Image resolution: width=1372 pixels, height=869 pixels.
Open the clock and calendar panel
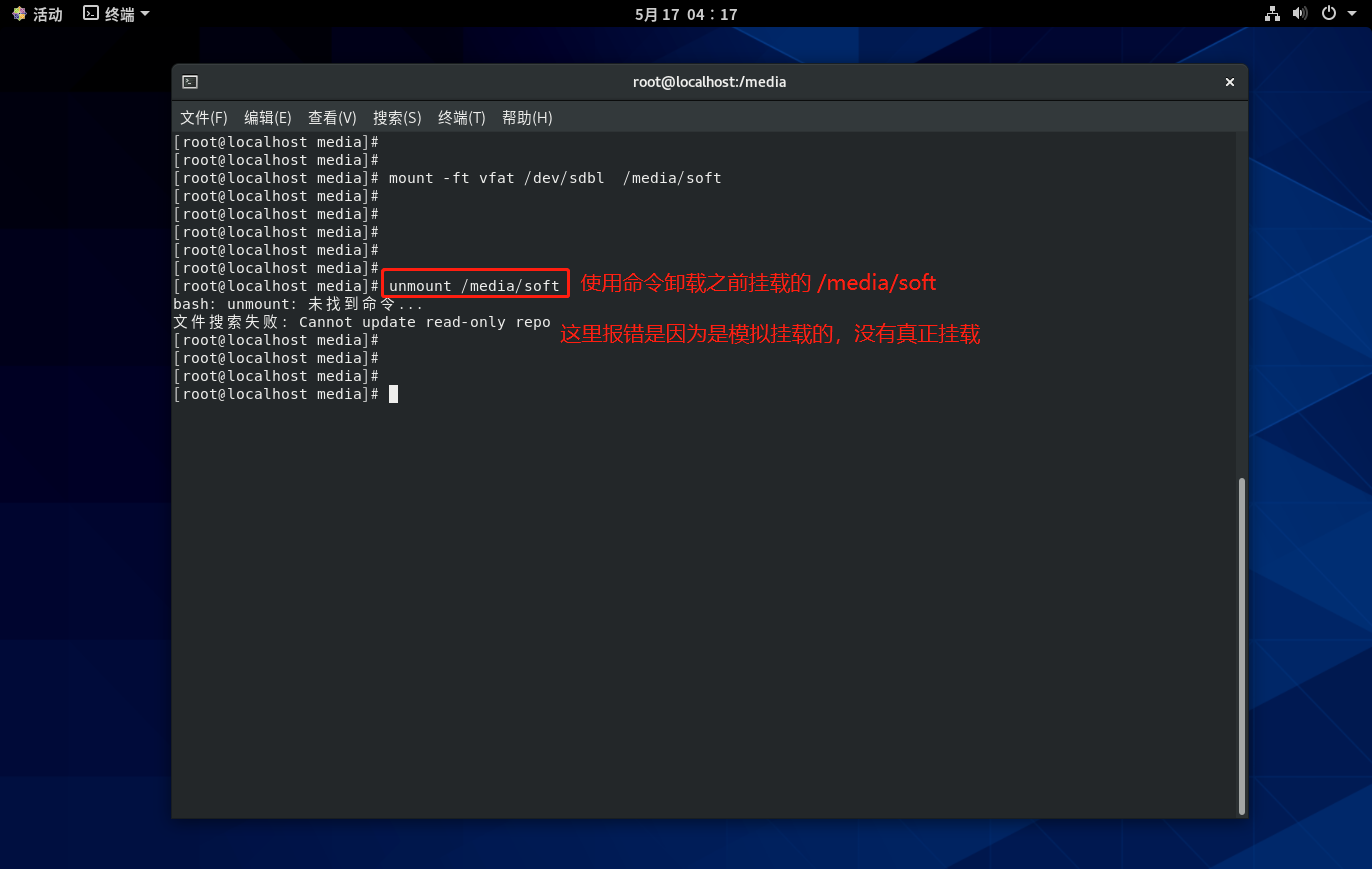click(686, 14)
